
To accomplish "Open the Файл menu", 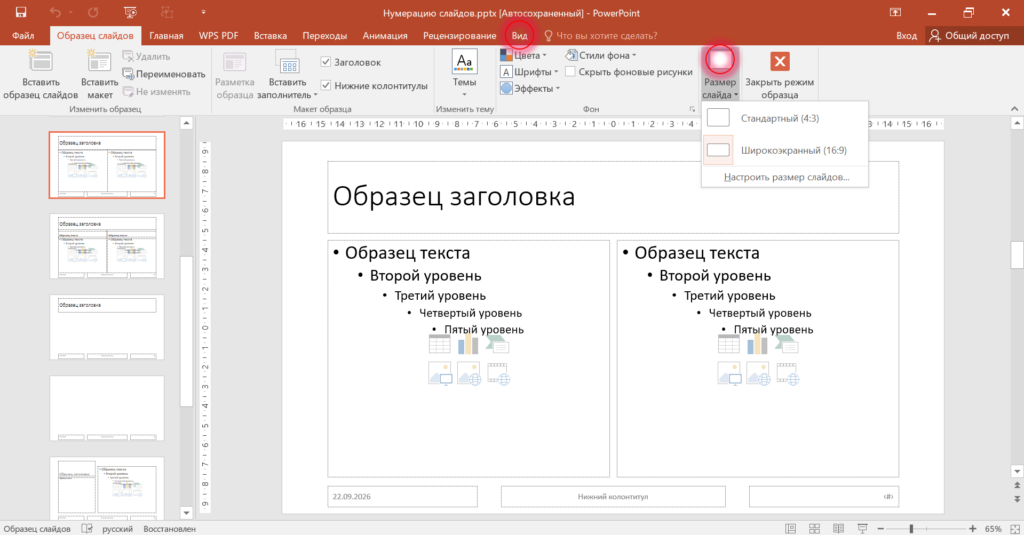I will 23,35.
